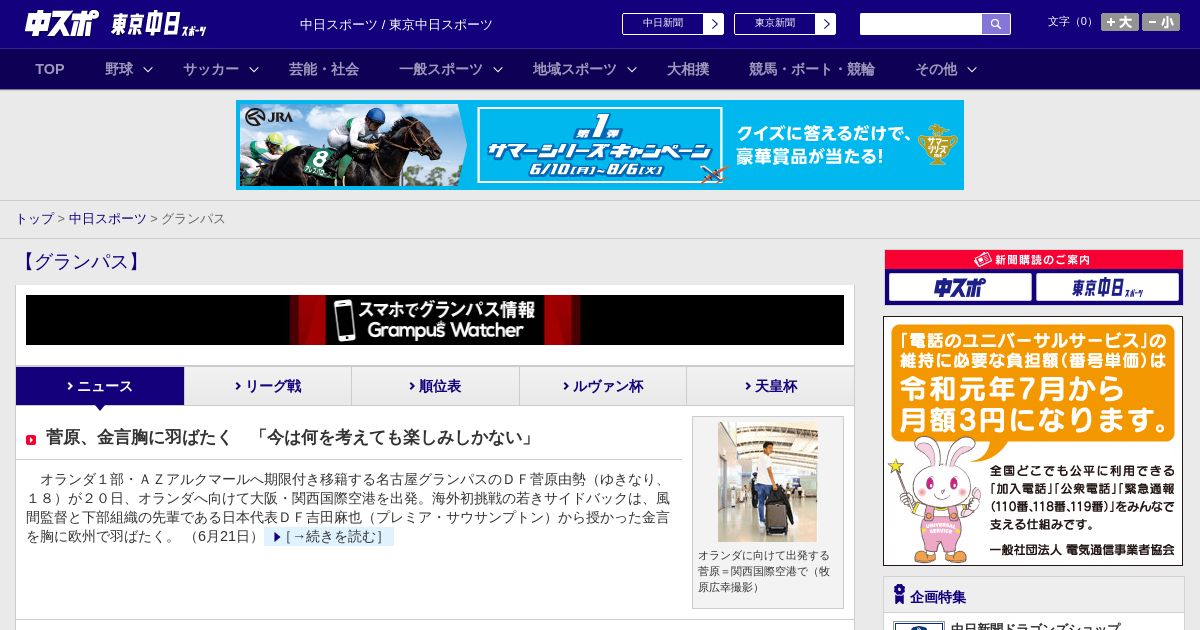Open the ユニバーサルサービス rabbit advertisement
This screenshot has height=630, width=1200.
(x=1033, y=441)
